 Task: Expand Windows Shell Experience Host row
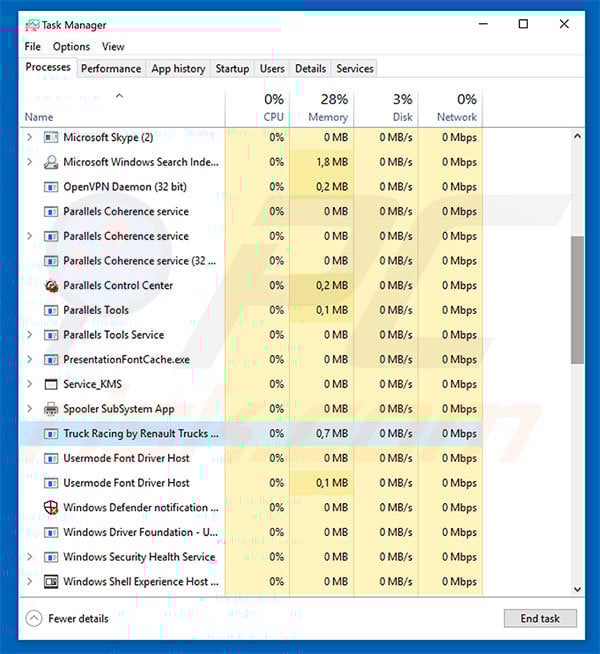coord(30,581)
